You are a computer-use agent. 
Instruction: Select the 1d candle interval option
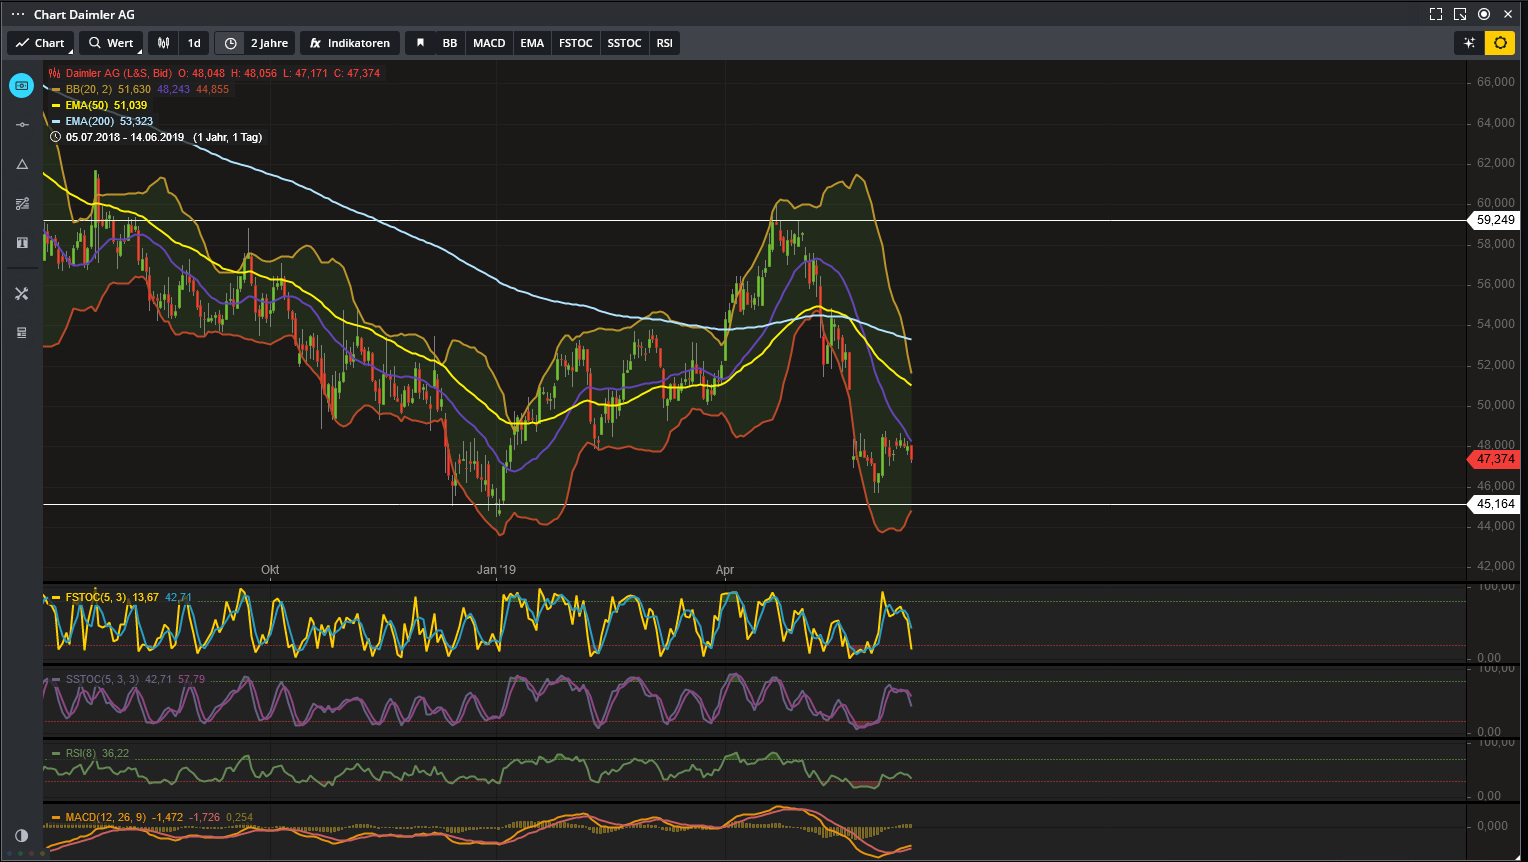click(194, 43)
